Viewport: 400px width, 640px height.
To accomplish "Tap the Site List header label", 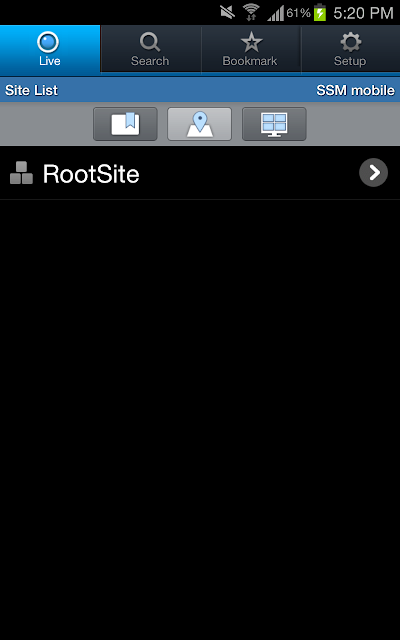I will (31, 91).
